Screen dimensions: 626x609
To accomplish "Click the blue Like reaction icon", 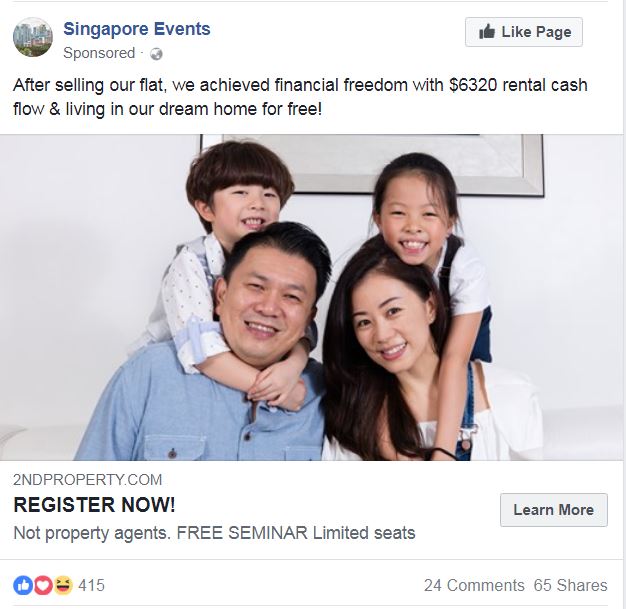I will 23,585.
